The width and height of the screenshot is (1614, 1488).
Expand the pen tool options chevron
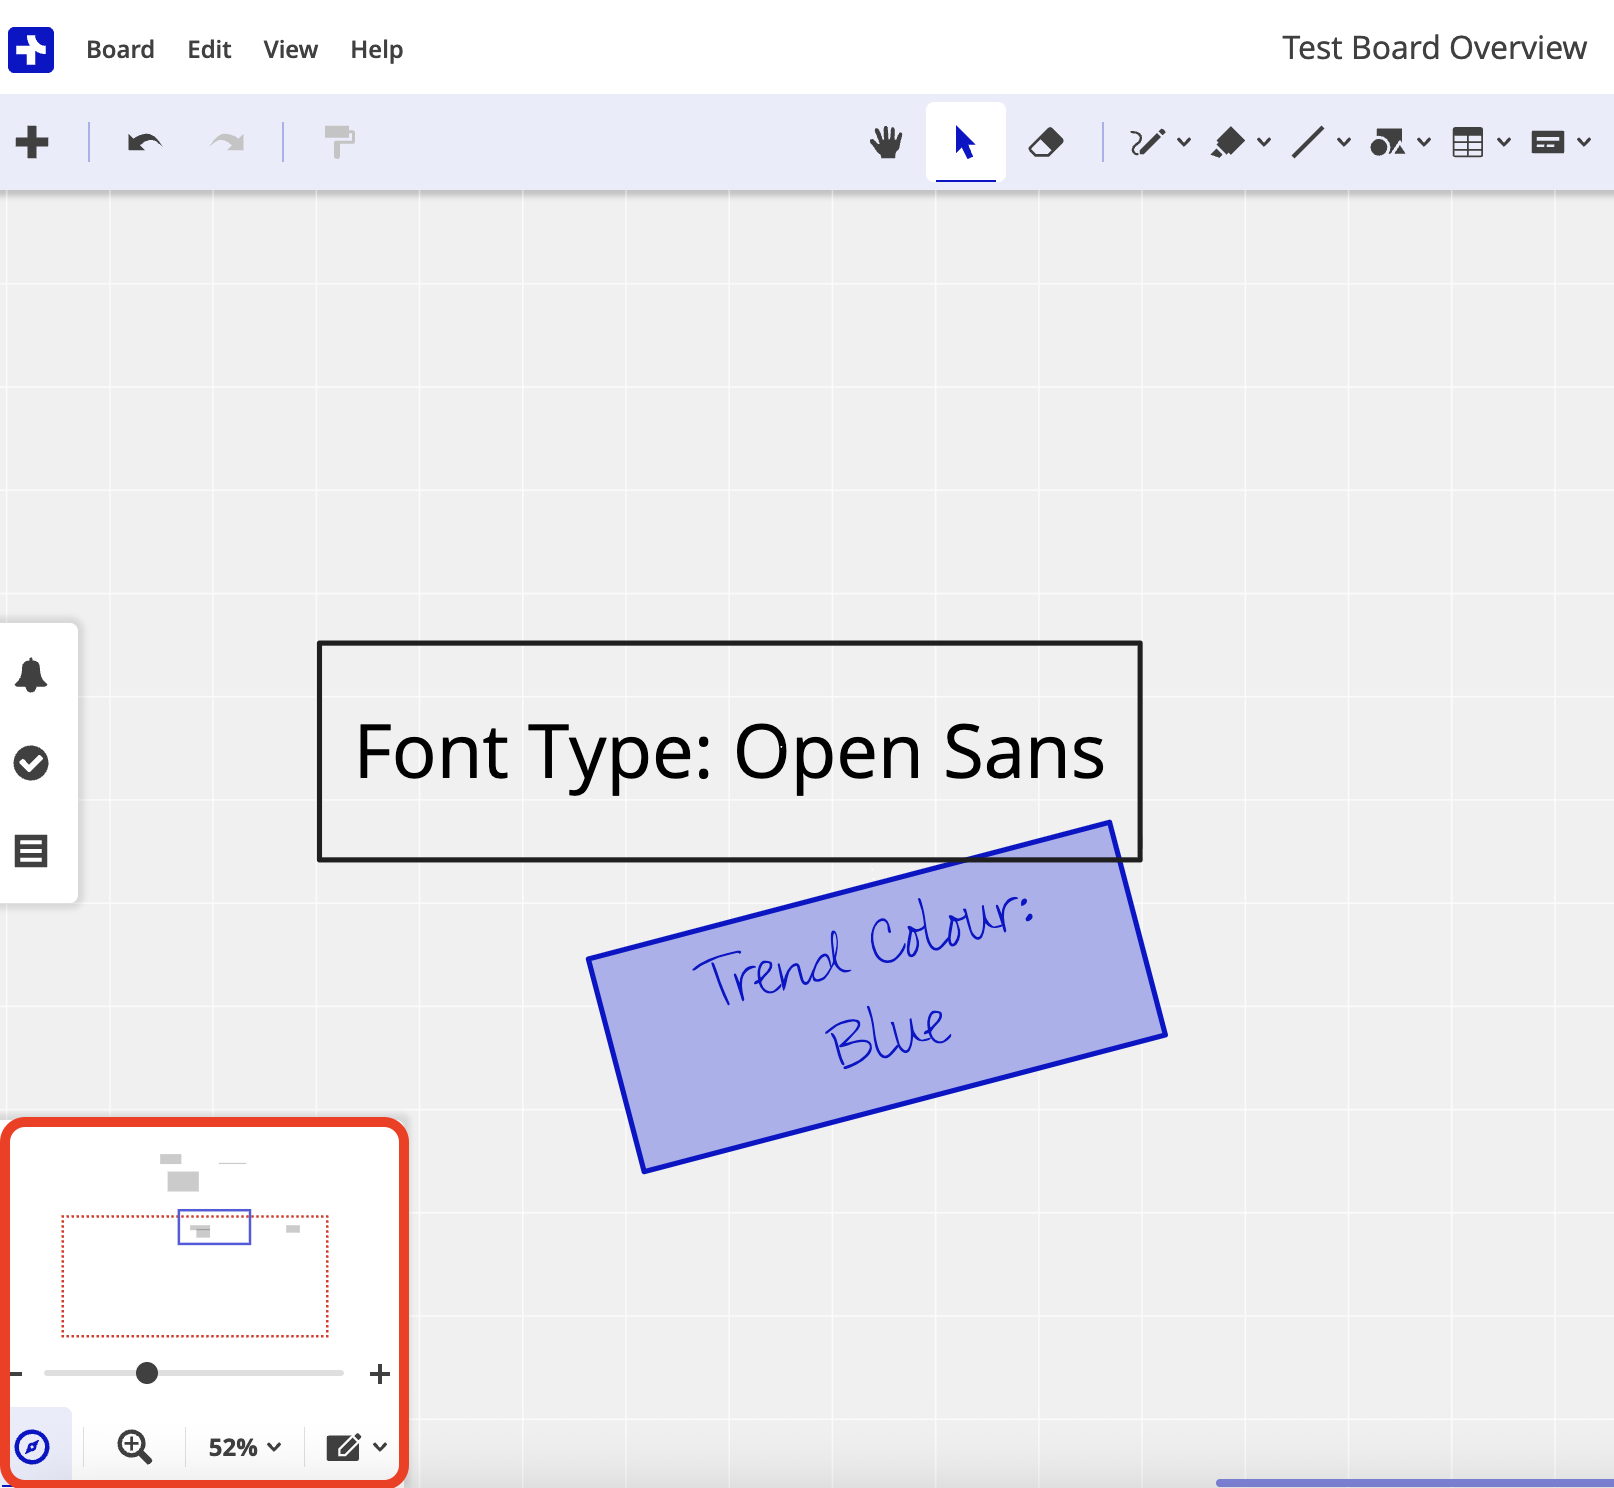click(x=1184, y=143)
